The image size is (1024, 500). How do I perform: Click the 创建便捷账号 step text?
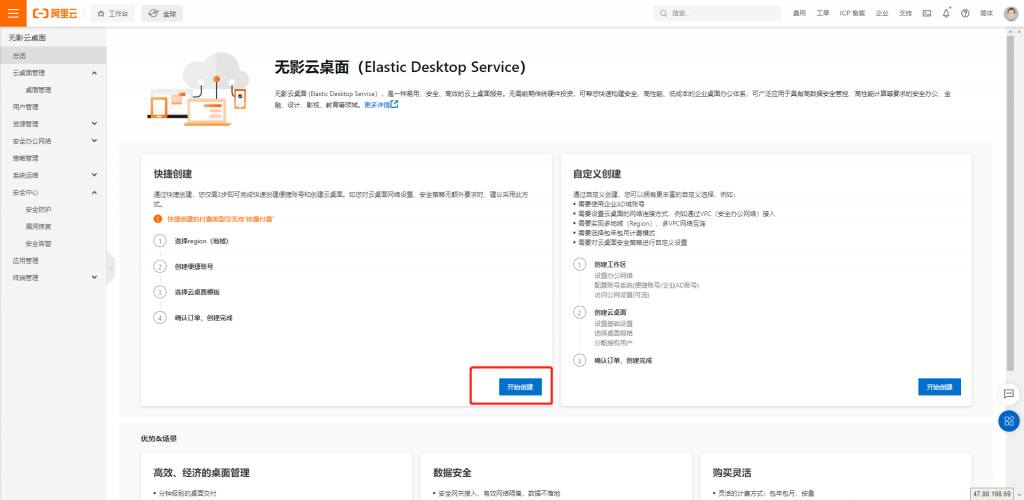click(194, 266)
